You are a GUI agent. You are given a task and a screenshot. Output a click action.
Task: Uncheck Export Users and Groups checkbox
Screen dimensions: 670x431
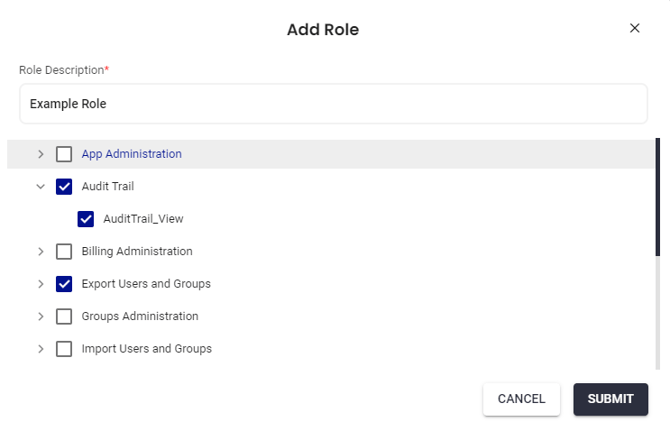[x=65, y=284]
